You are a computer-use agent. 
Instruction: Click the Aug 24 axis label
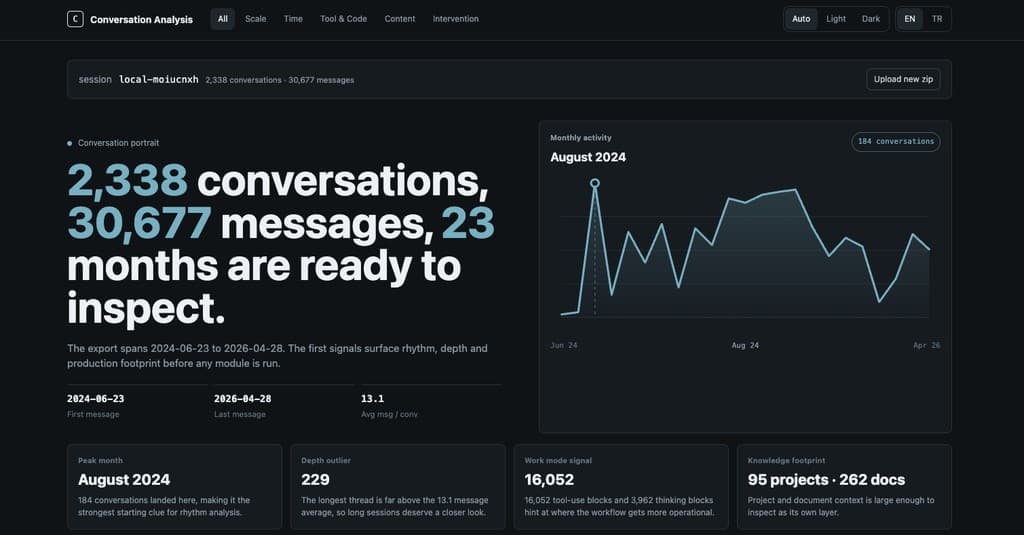[745, 345]
